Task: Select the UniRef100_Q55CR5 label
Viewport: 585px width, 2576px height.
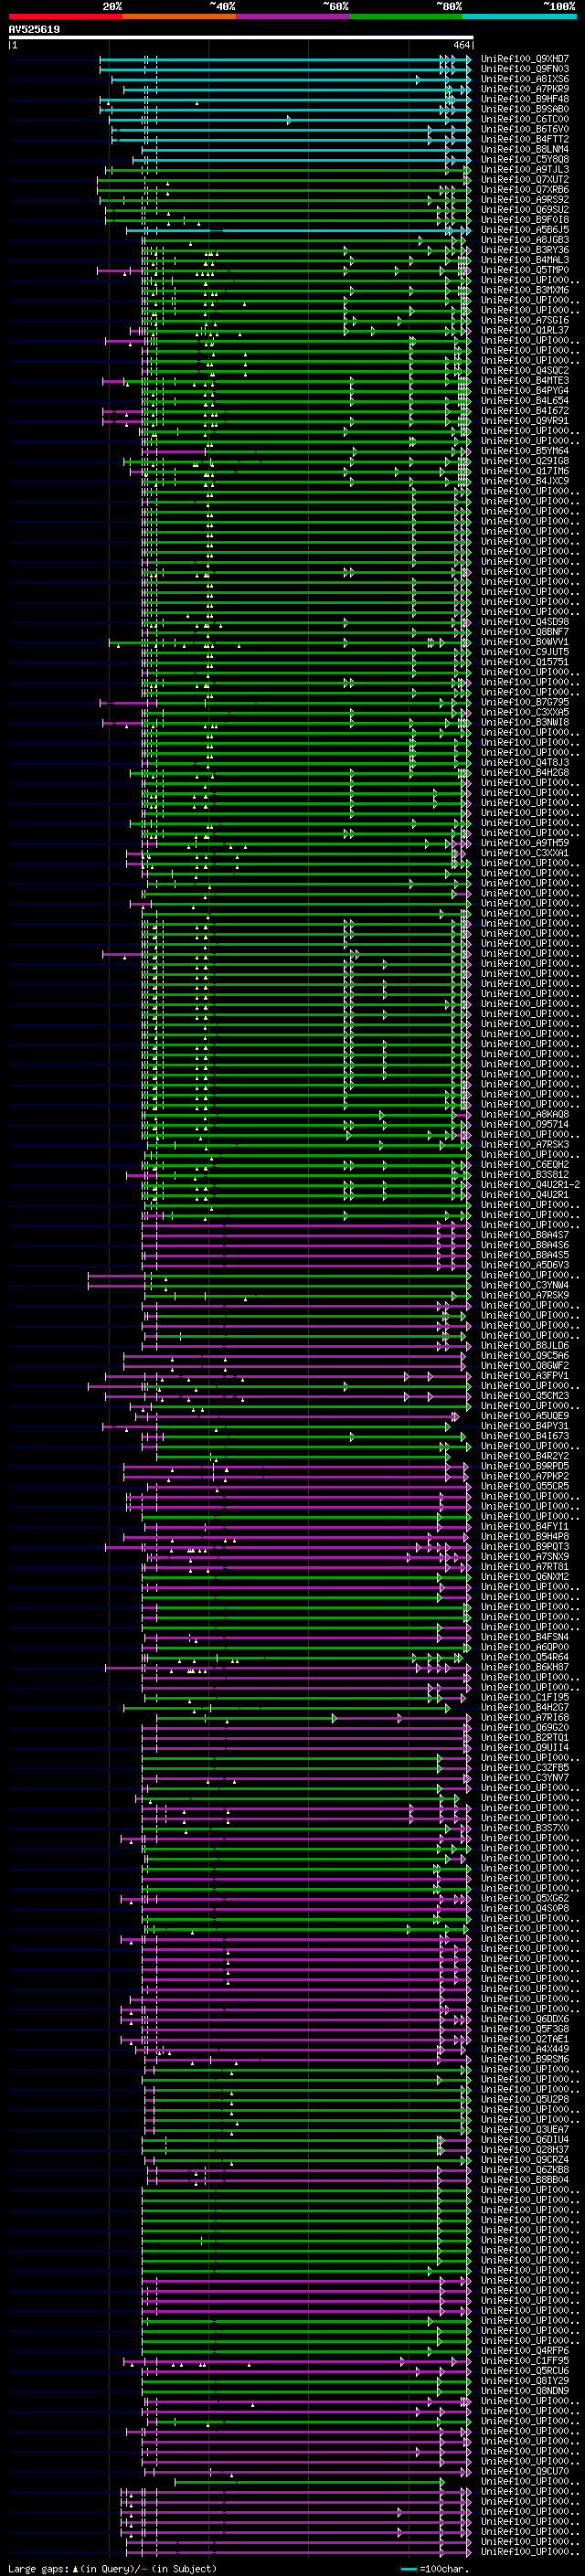Action: tap(525, 1486)
